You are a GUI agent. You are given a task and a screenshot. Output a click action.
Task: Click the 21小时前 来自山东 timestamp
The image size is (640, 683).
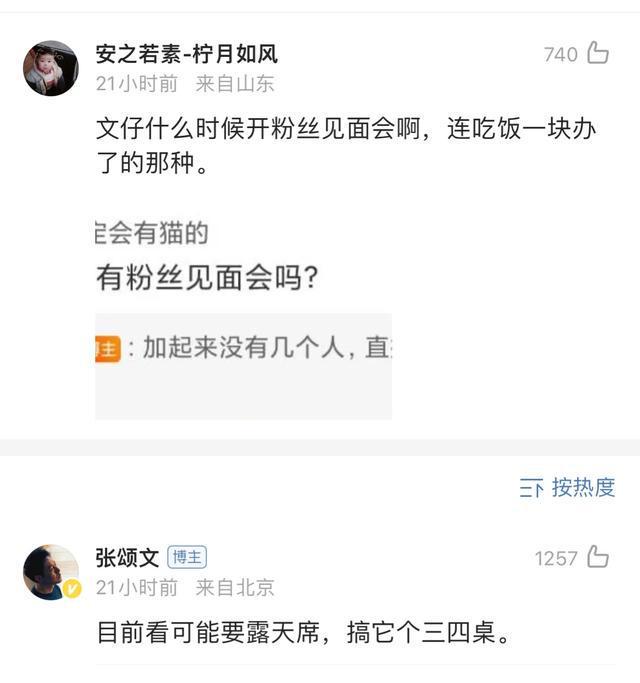coord(185,84)
